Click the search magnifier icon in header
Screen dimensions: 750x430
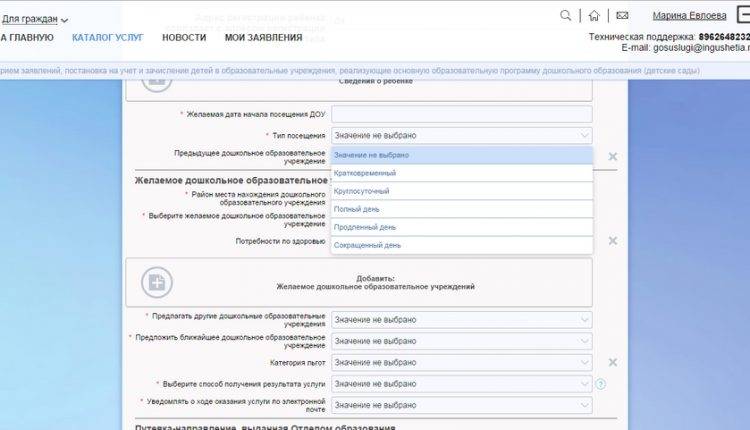click(x=567, y=15)
